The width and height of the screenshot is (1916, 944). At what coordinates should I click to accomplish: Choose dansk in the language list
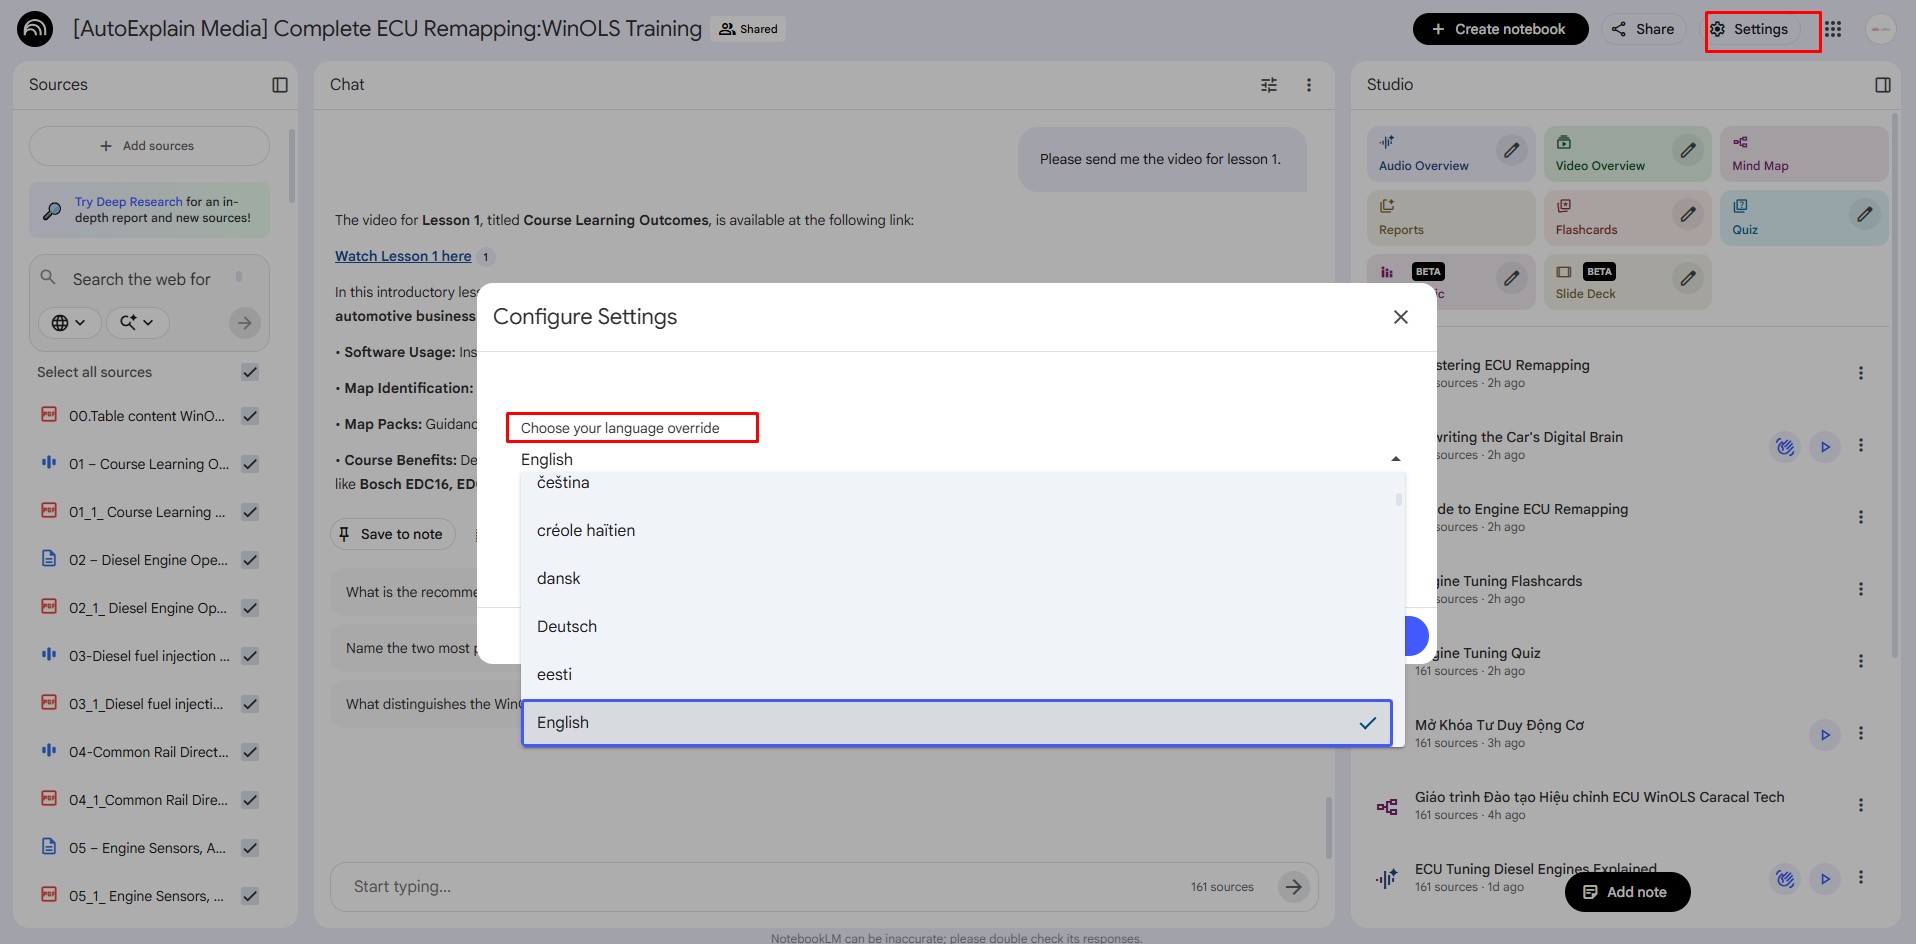pos(559,579)
